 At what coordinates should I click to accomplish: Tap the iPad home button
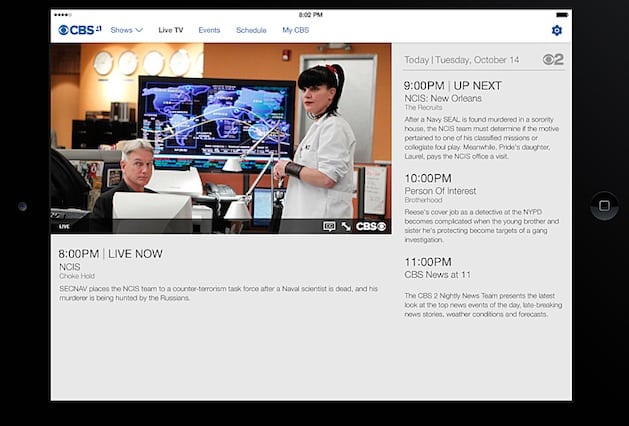[x=604, y=206]
